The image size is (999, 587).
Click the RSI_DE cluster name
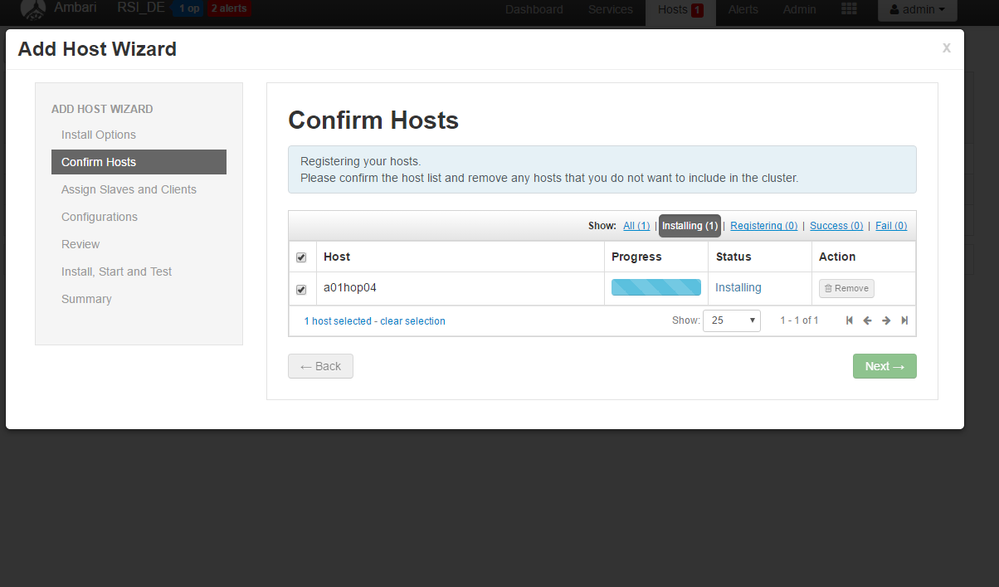coord(141,8)
